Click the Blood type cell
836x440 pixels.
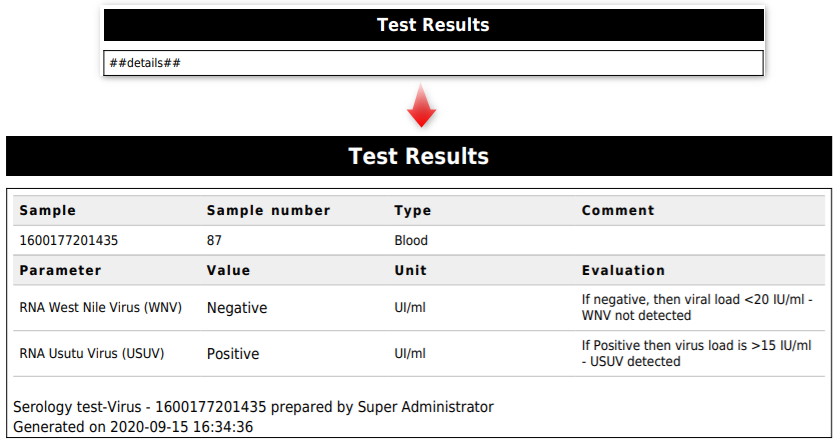pyautogui.click(x=411, y=240)
